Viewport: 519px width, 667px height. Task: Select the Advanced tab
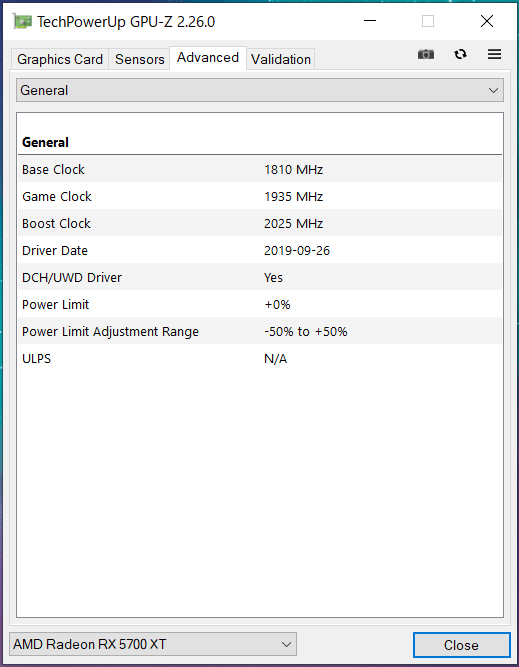(208, 57)
